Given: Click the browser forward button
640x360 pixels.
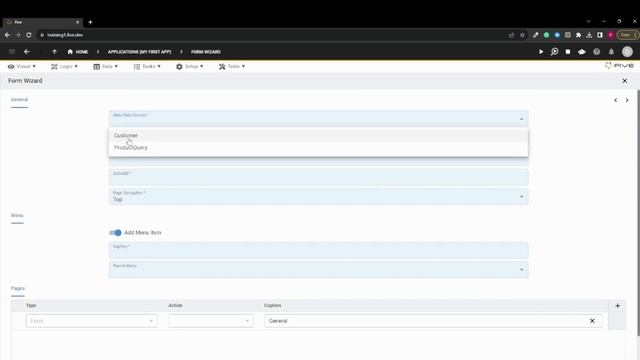Looking at the screenshot, I should coord(18,35).
